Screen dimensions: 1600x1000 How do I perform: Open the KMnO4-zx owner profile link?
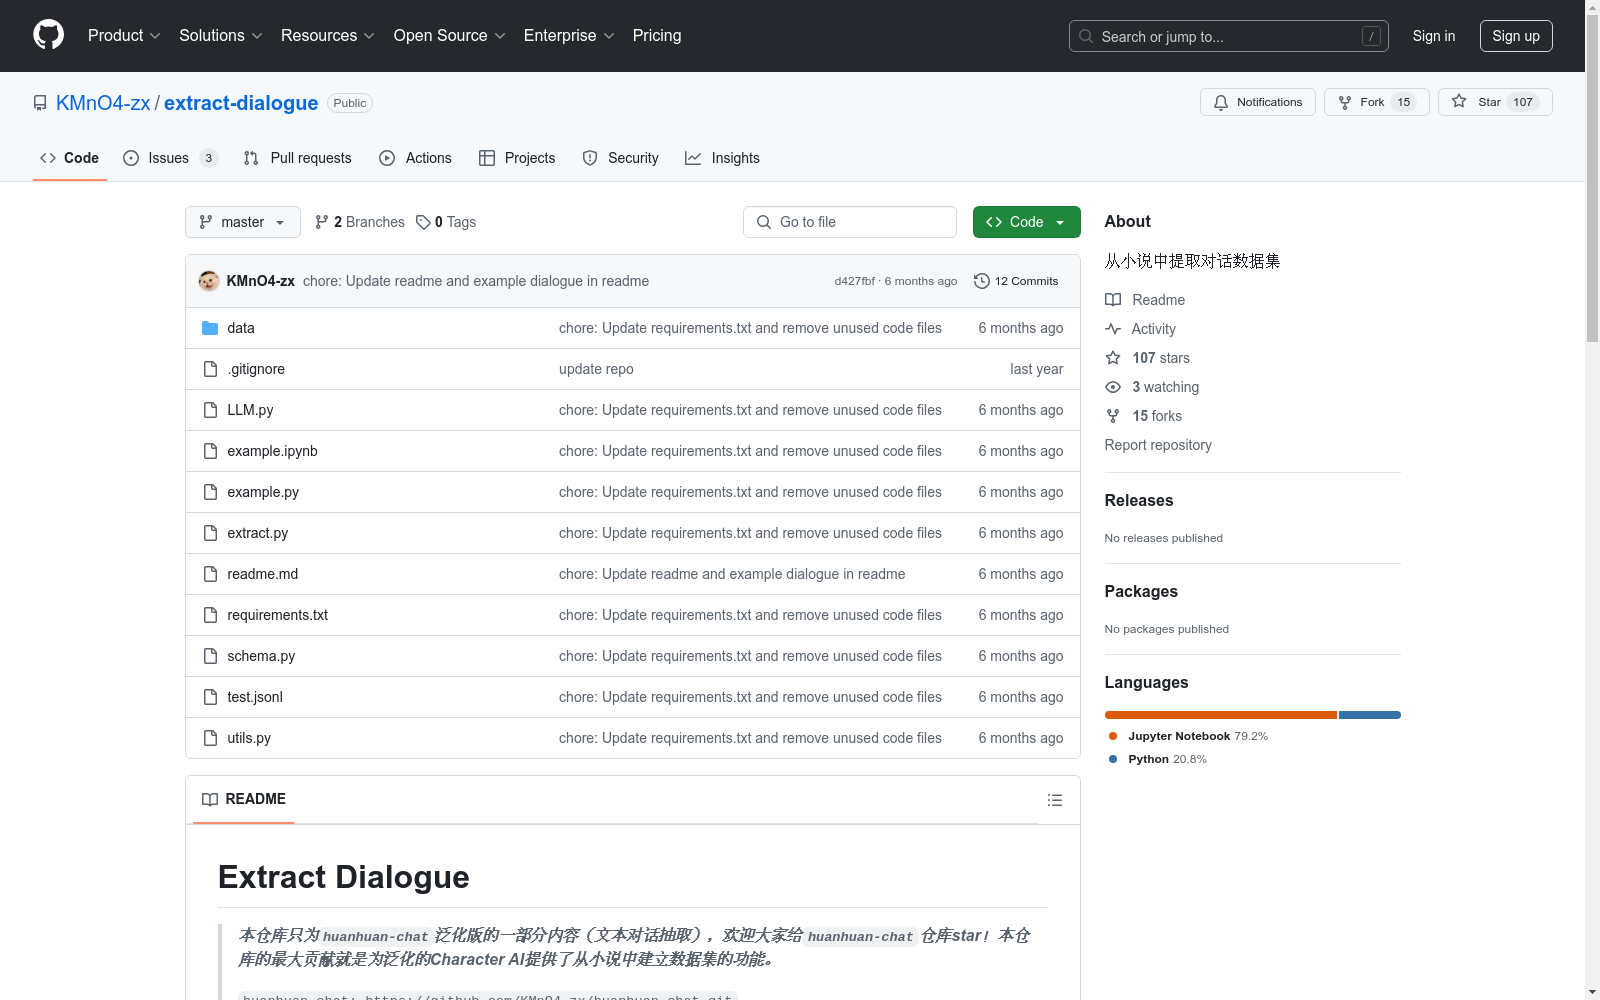(x=103, y=103)
